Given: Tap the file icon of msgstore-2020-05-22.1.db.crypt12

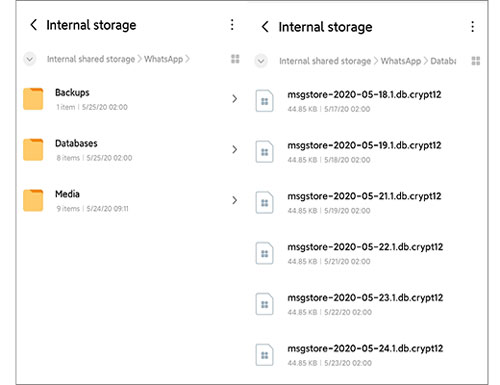Looking at the screenshot, I should (x=265, y=254).
